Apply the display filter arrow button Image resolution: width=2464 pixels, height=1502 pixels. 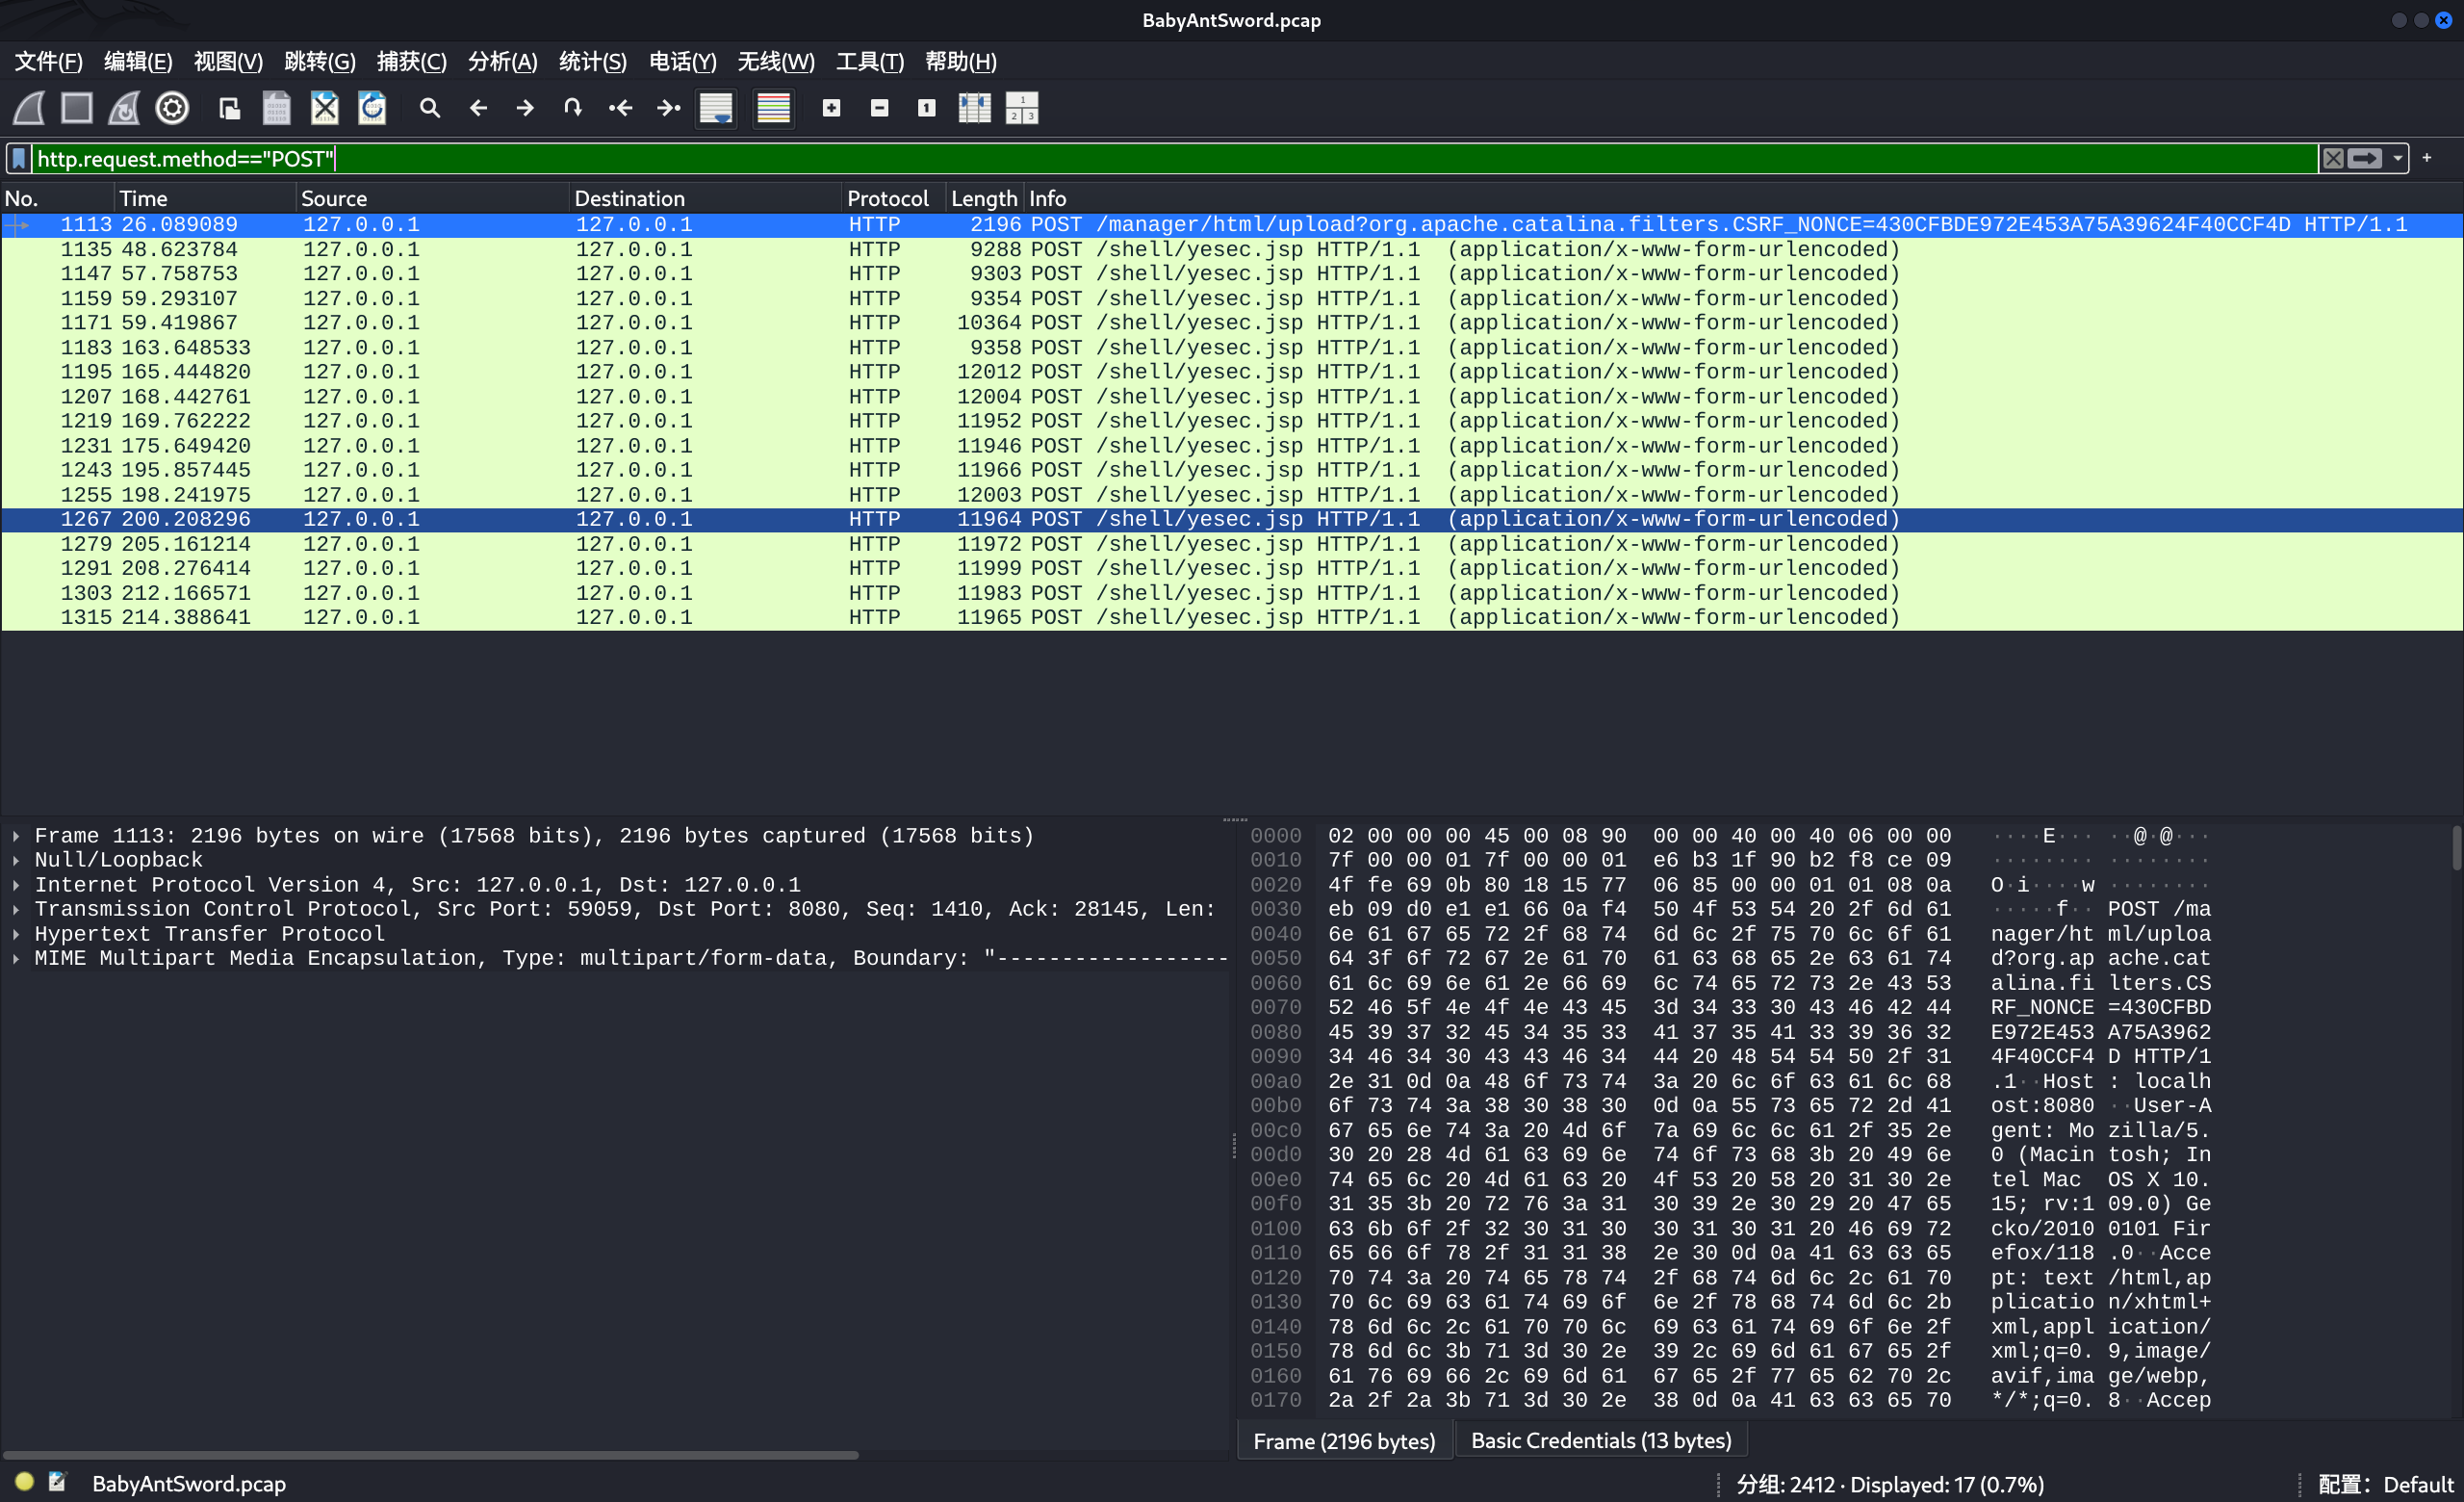pyautogui.click(x=2364, y=158)
